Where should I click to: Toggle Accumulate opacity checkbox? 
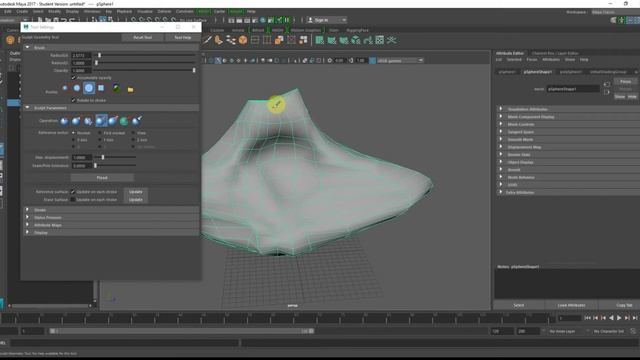point(73,78)
